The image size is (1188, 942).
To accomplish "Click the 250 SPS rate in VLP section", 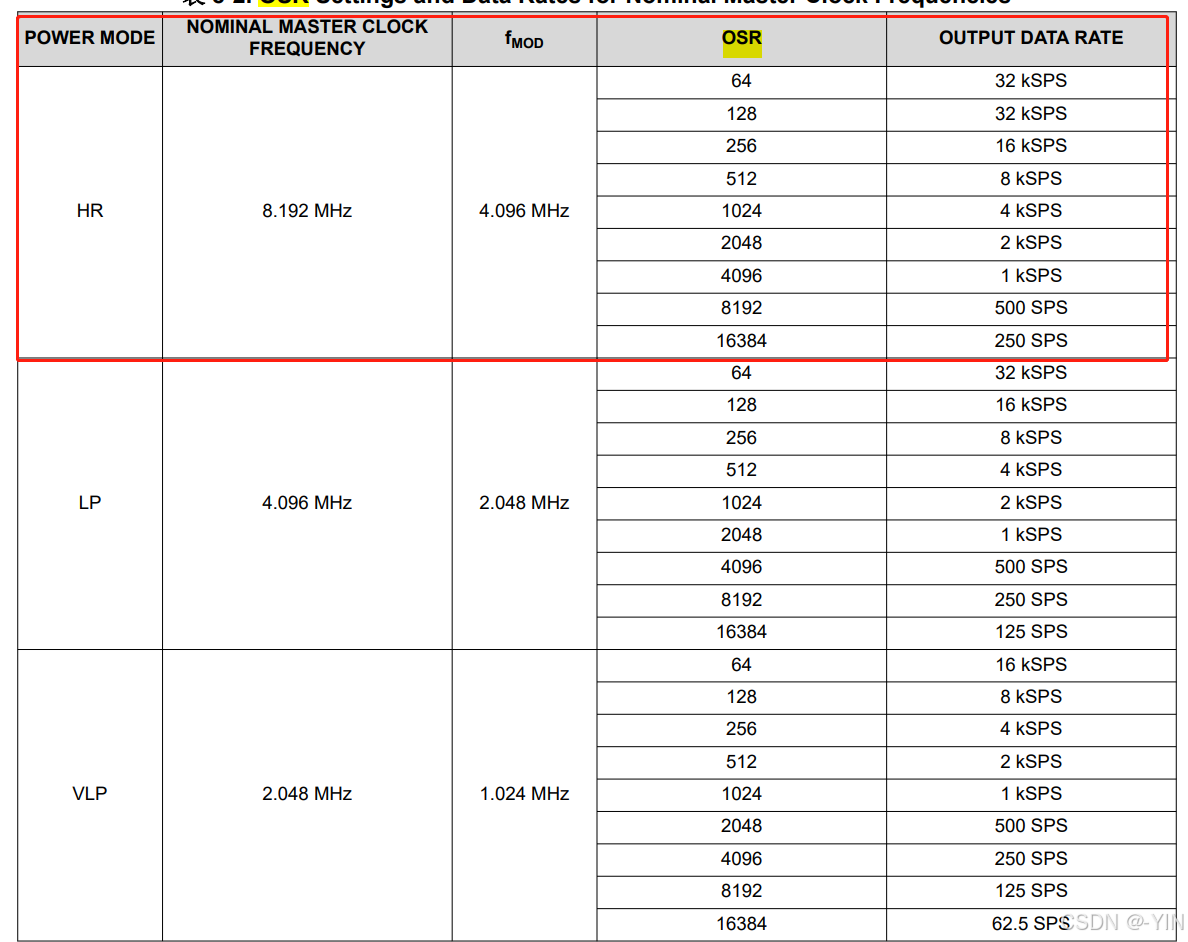I will point(1030,859).
